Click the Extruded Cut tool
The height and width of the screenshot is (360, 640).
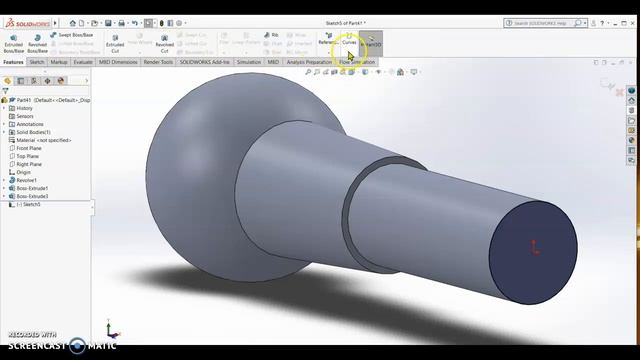pyautogui.click(x=115, y=44)
